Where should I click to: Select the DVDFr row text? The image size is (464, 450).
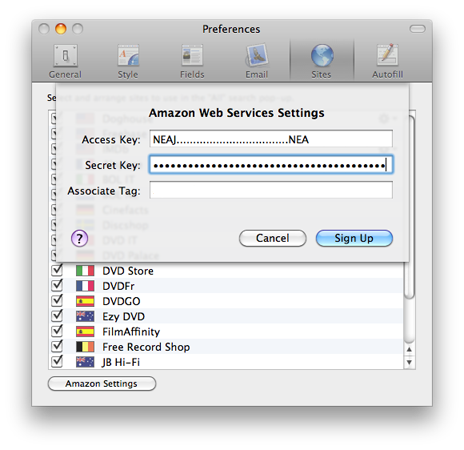point(118,286)
